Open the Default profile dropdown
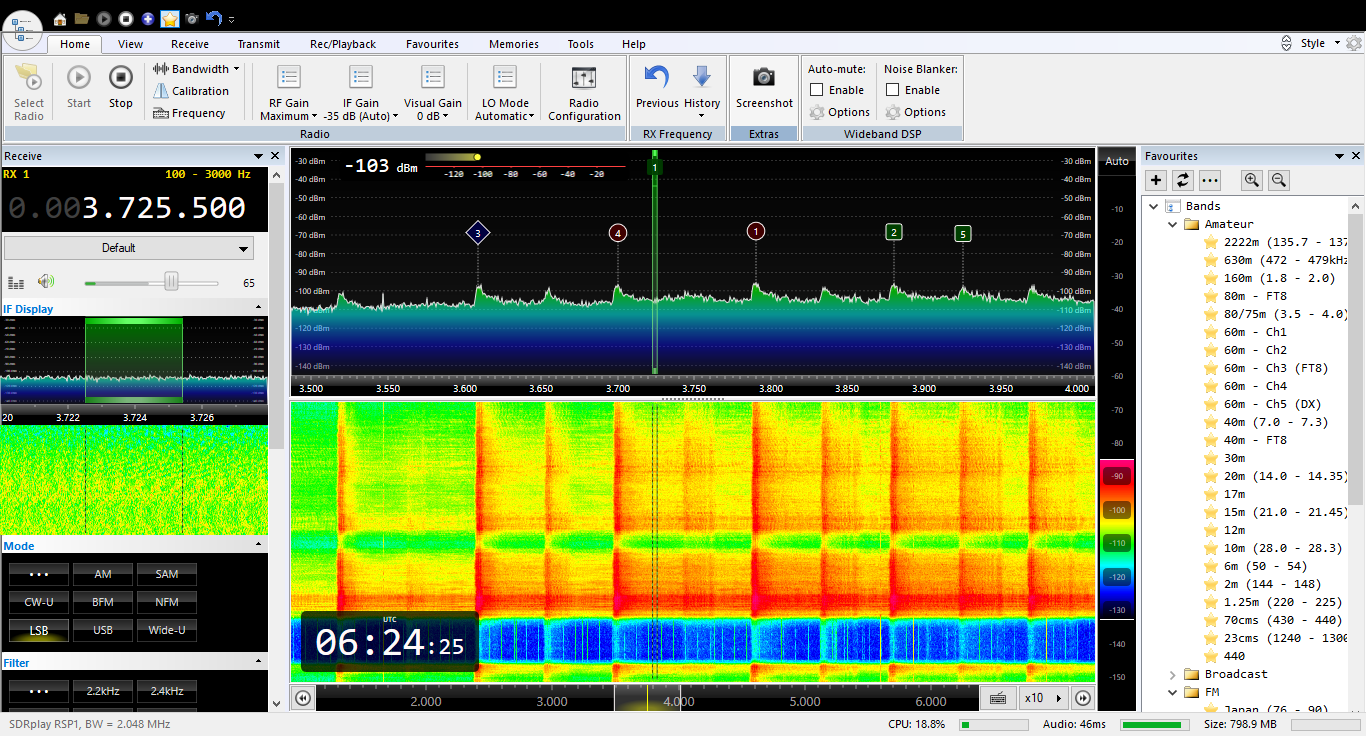 [129, 248]
